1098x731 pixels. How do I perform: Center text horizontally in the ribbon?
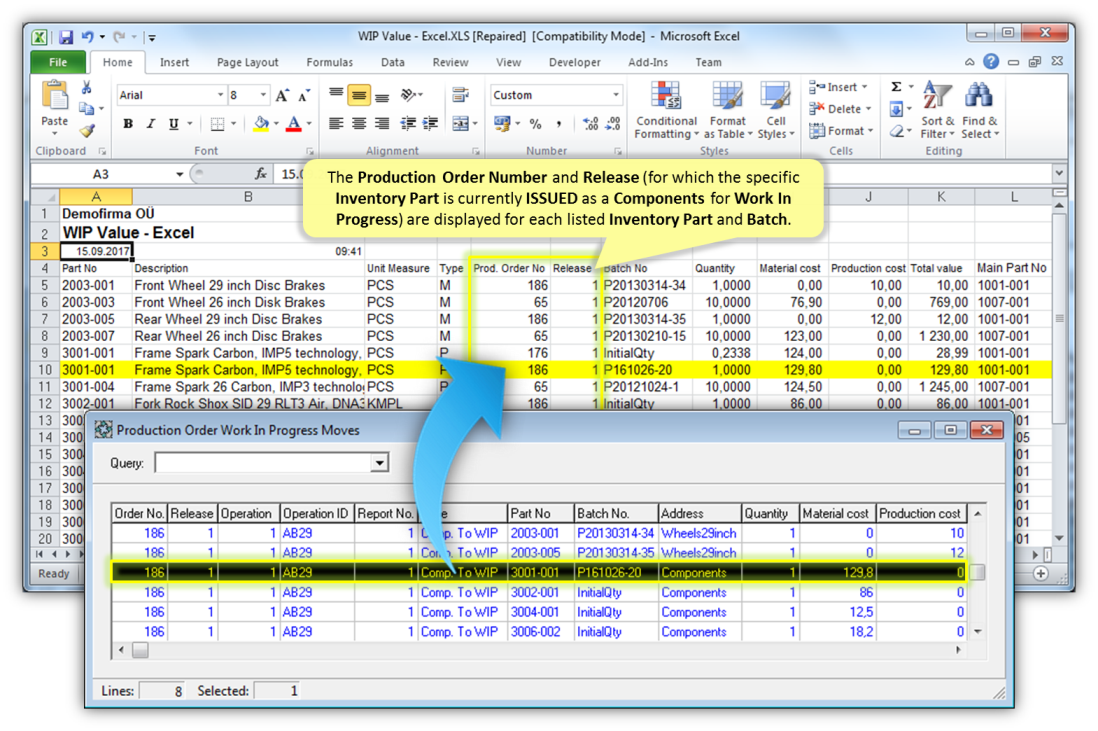(359, 124)
